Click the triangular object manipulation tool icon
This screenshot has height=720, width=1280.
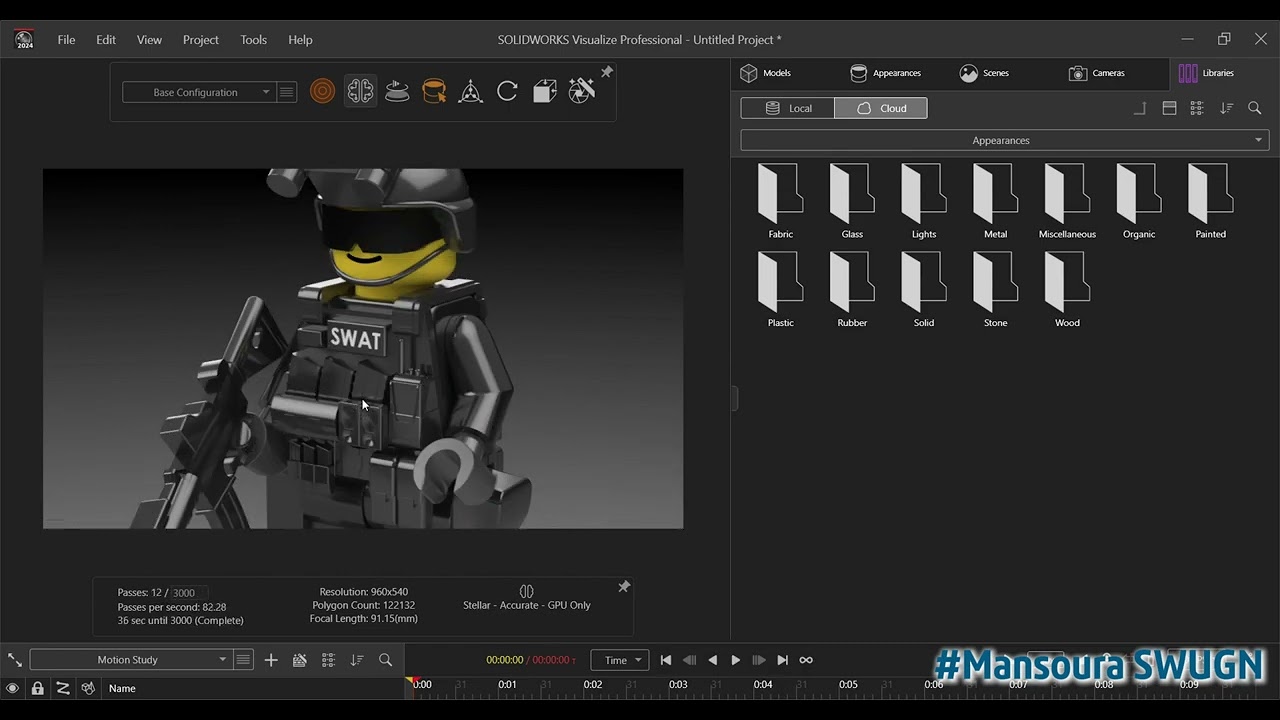pos(470,92)
